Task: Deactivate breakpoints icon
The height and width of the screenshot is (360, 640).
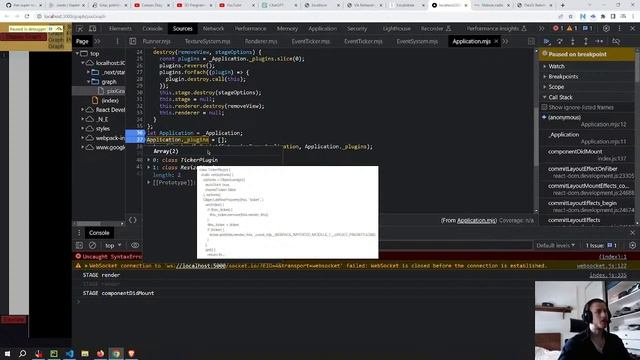Action: click(x=616, y=41)
